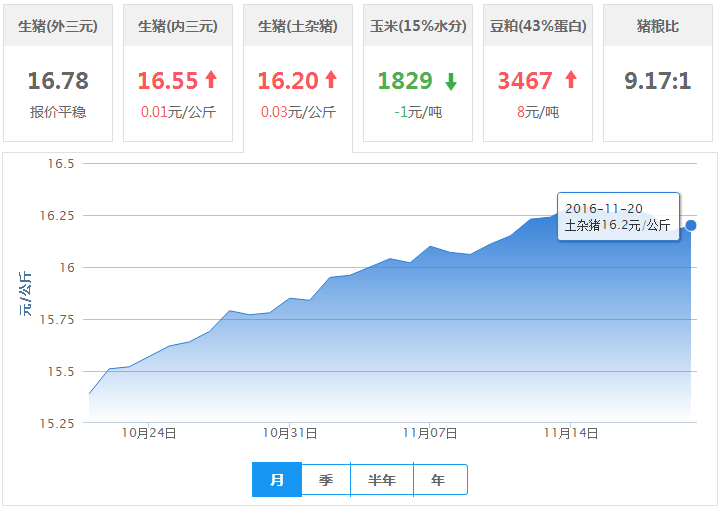Click the red up arrow beside 3467
This screenshot has height=511, width=723.
(x=571, y=80)
